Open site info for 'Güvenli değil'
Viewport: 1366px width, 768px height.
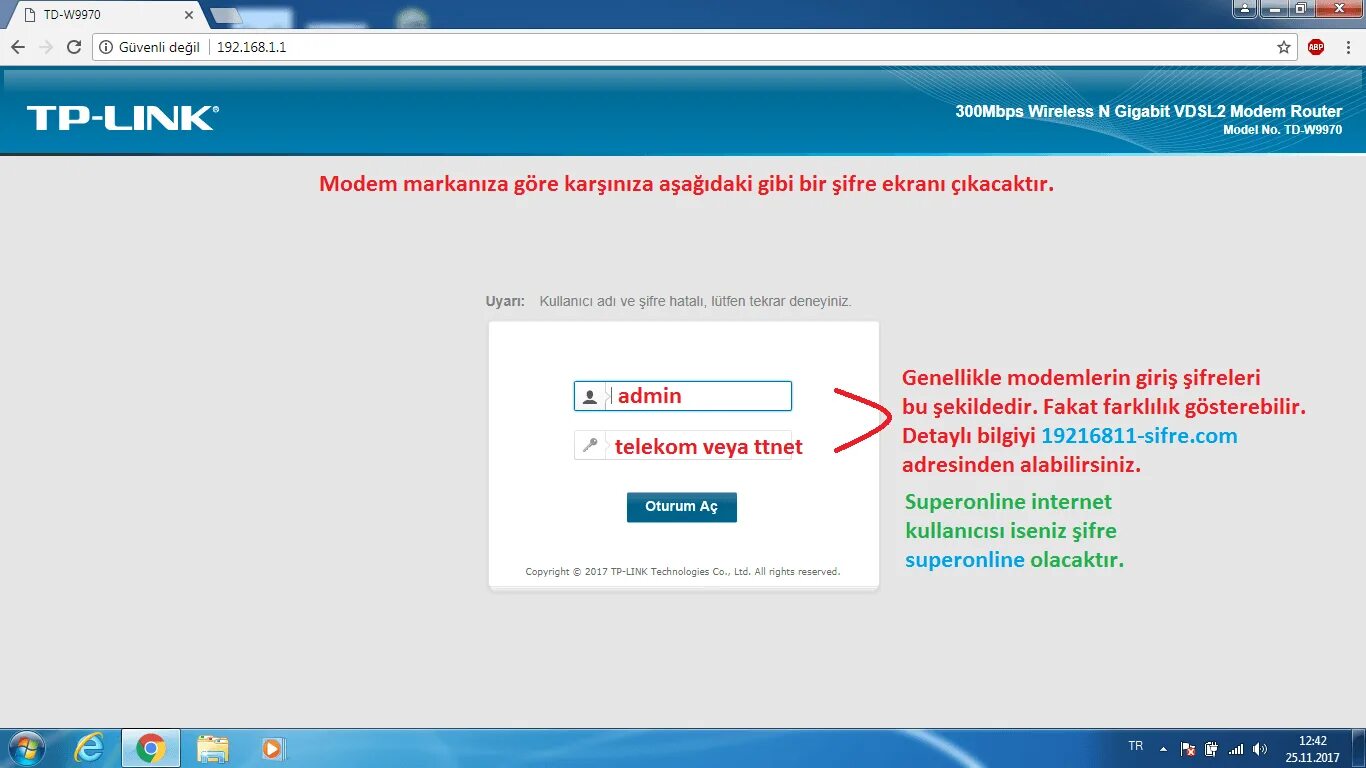pyautogui.click(x=150, y=47)
